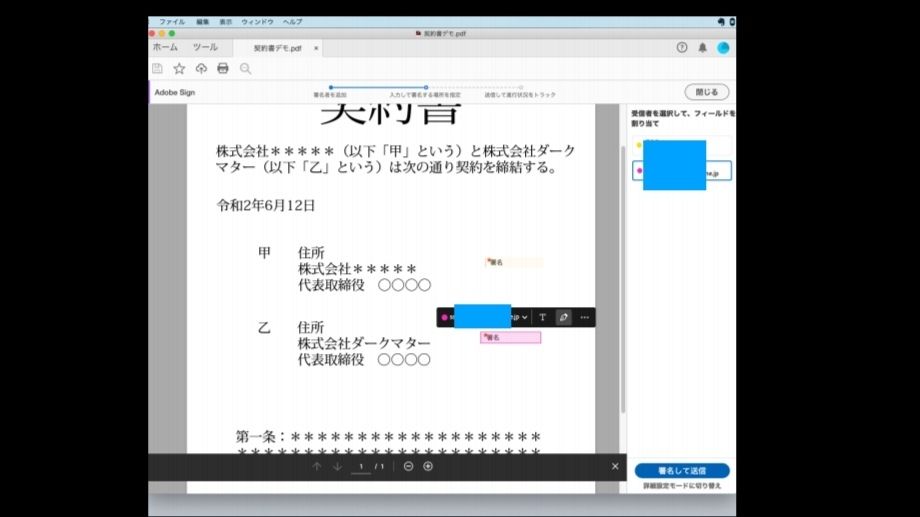Zoom out with the minus icon
This screenshot has width=920, height=517.
[408, 467]
